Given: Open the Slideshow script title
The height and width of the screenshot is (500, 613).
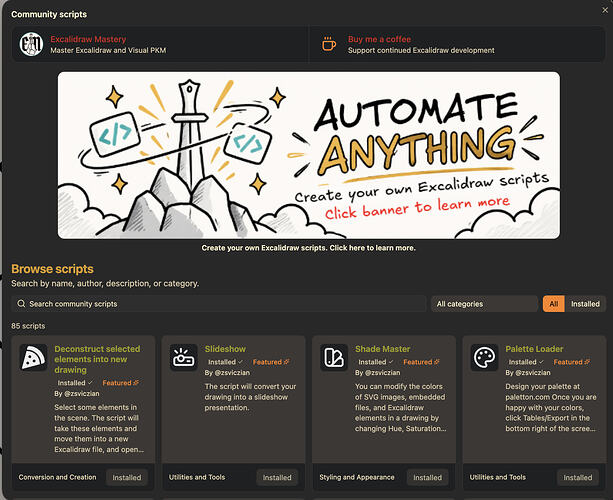Looking at the screenshot, I should (x=225, y=349).
